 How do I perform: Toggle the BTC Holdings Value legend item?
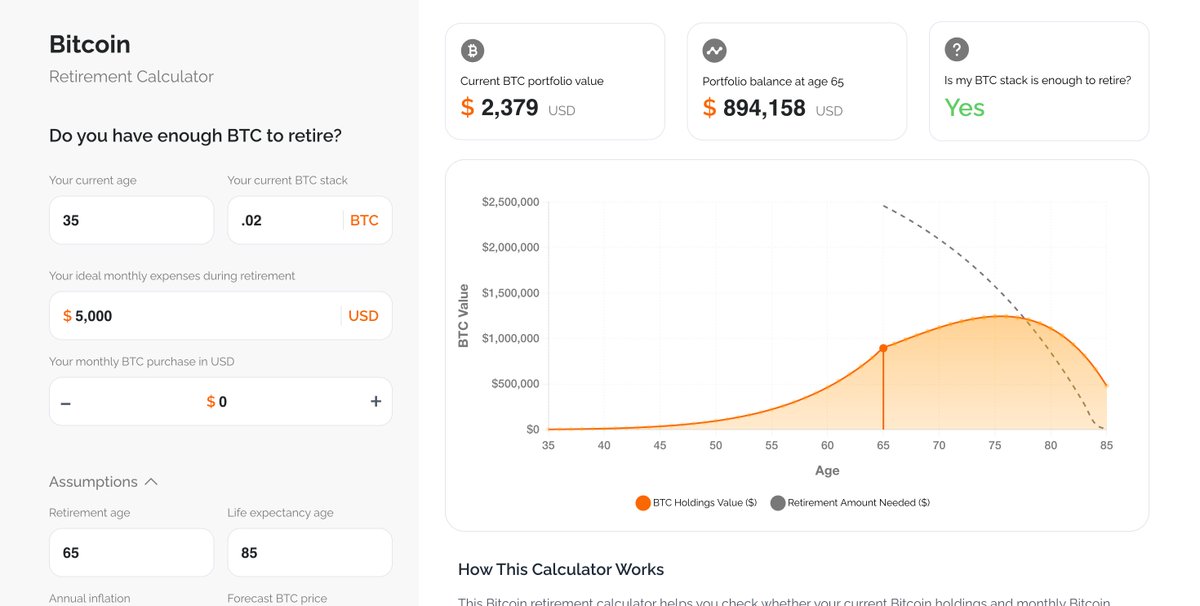[696, 503]
